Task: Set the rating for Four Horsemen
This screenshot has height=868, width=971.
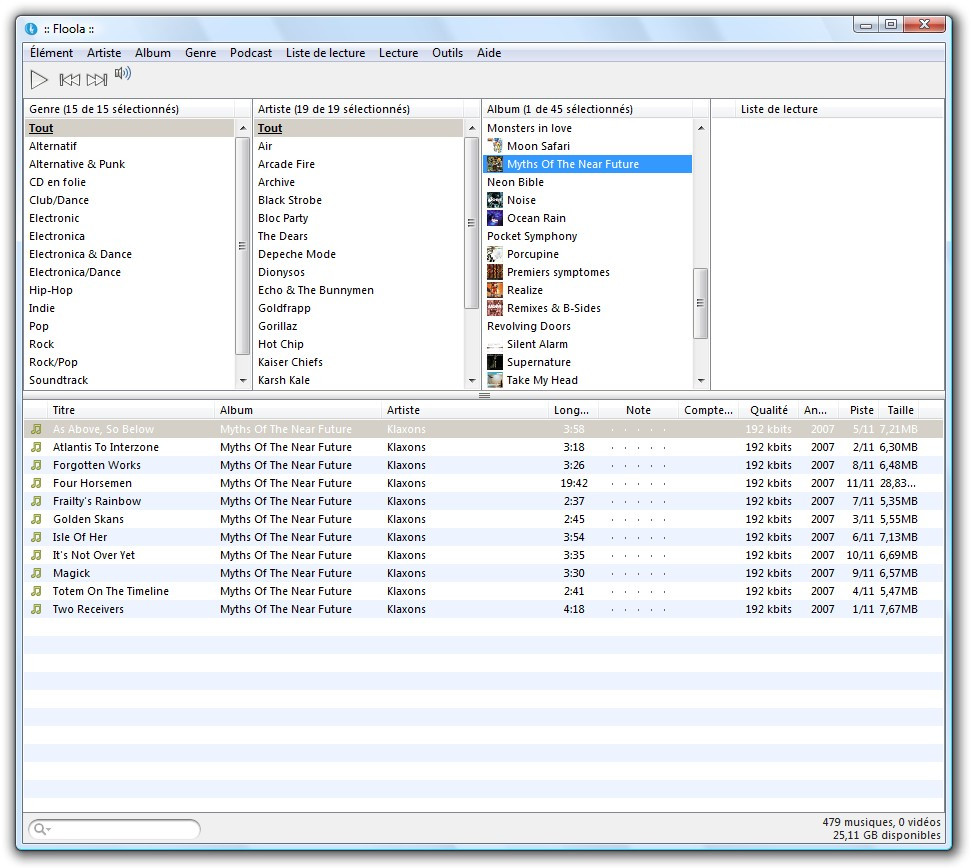Action: click(638, 484)
